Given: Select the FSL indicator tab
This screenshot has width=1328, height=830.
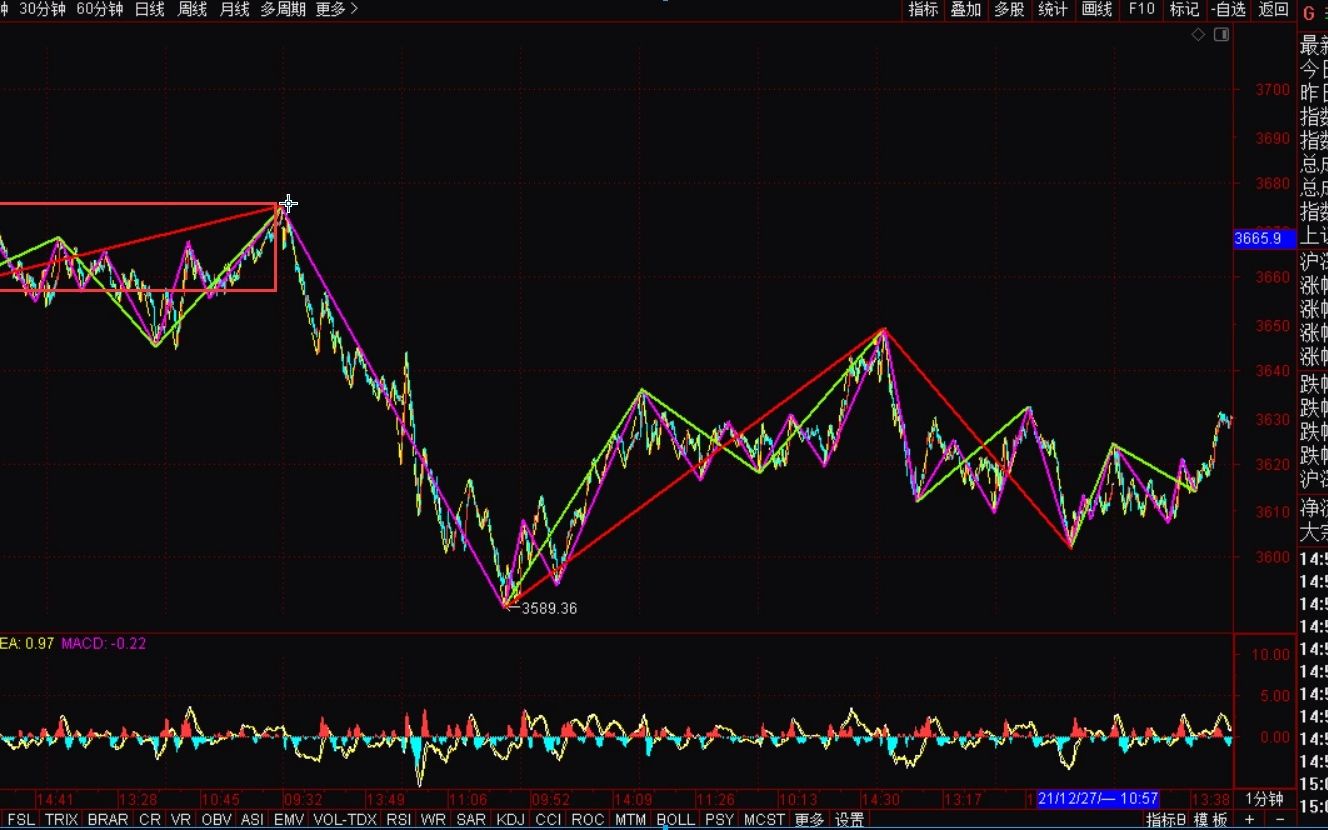Looking at the screenshot, I should coord(21,820).
